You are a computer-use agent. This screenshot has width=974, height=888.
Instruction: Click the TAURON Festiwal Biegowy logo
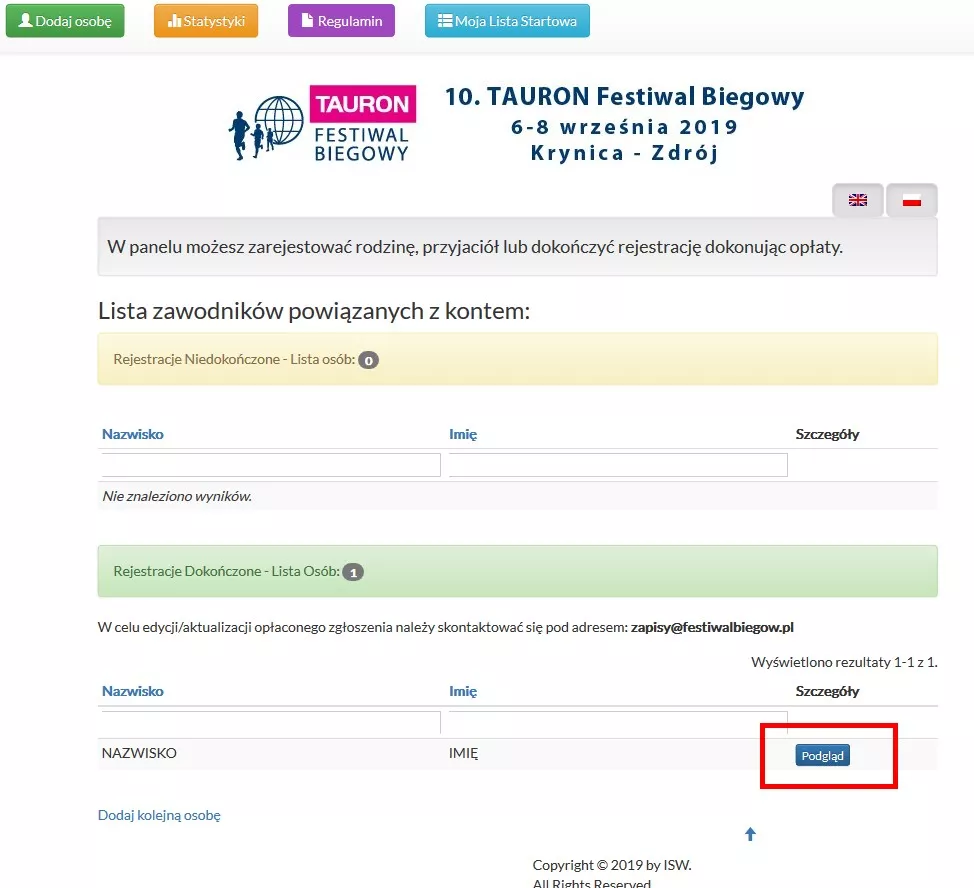tap(320, 124)
